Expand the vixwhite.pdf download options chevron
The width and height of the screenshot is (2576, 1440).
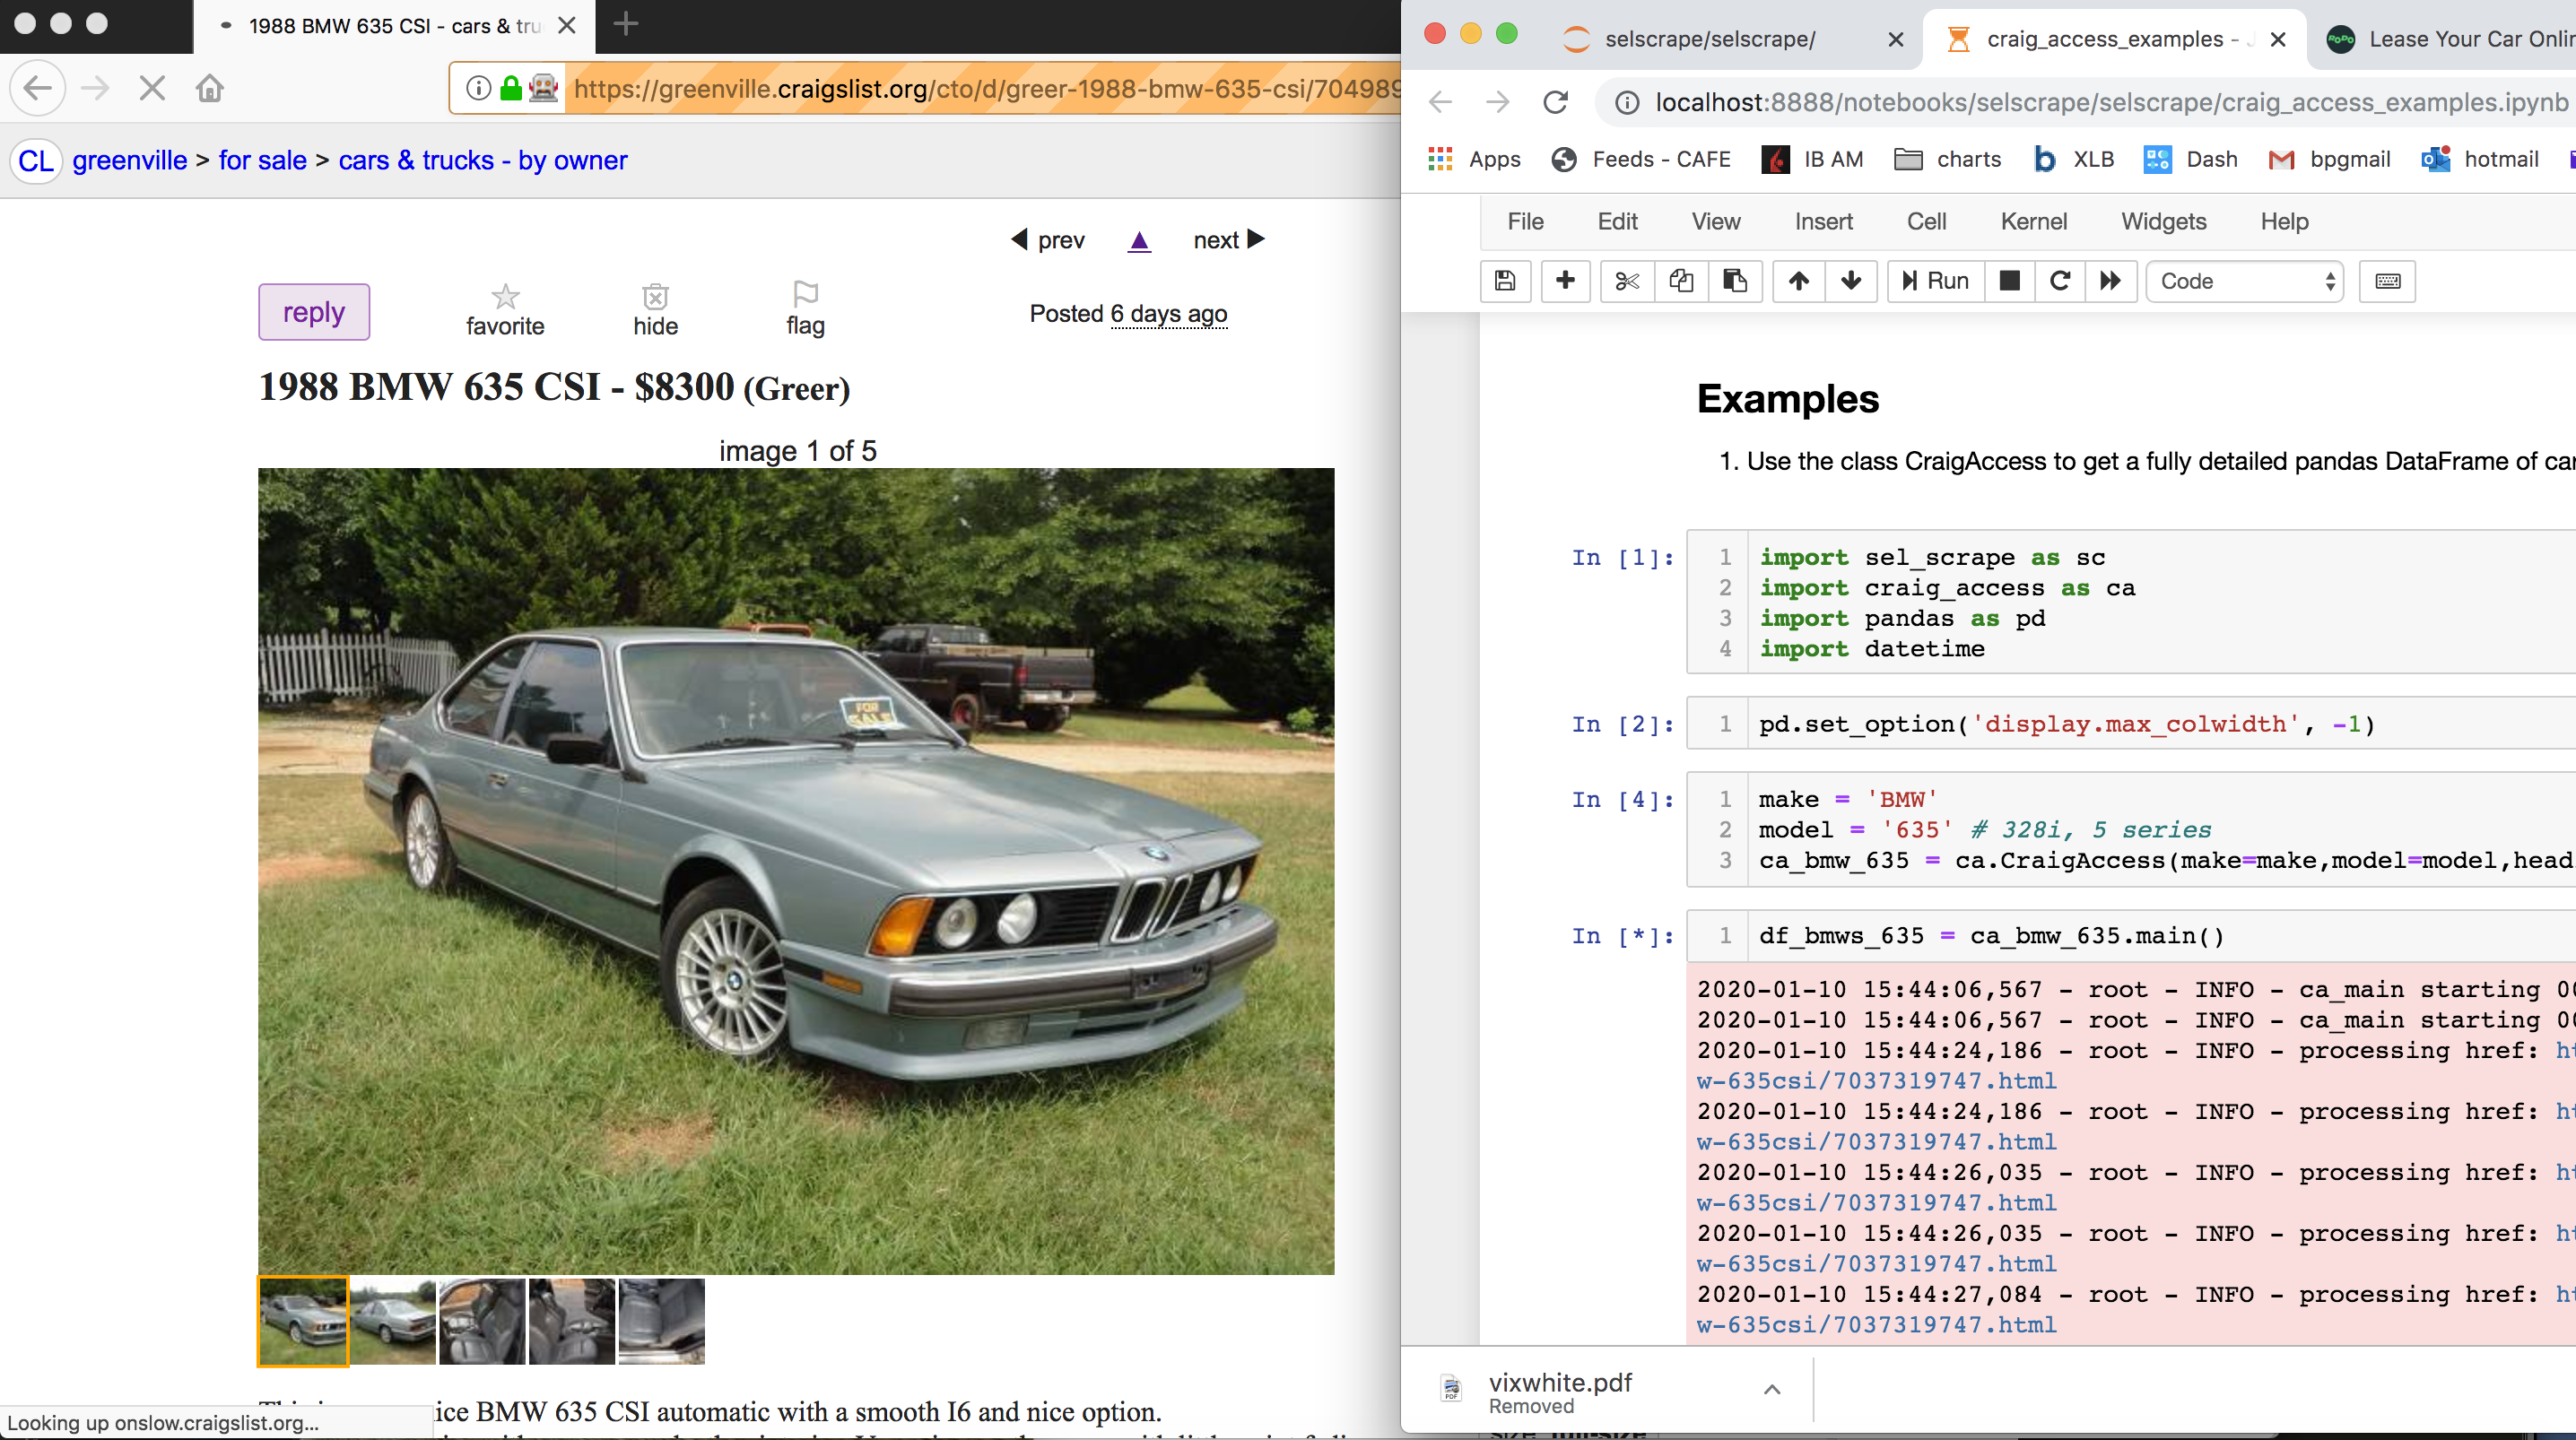1772,1390
